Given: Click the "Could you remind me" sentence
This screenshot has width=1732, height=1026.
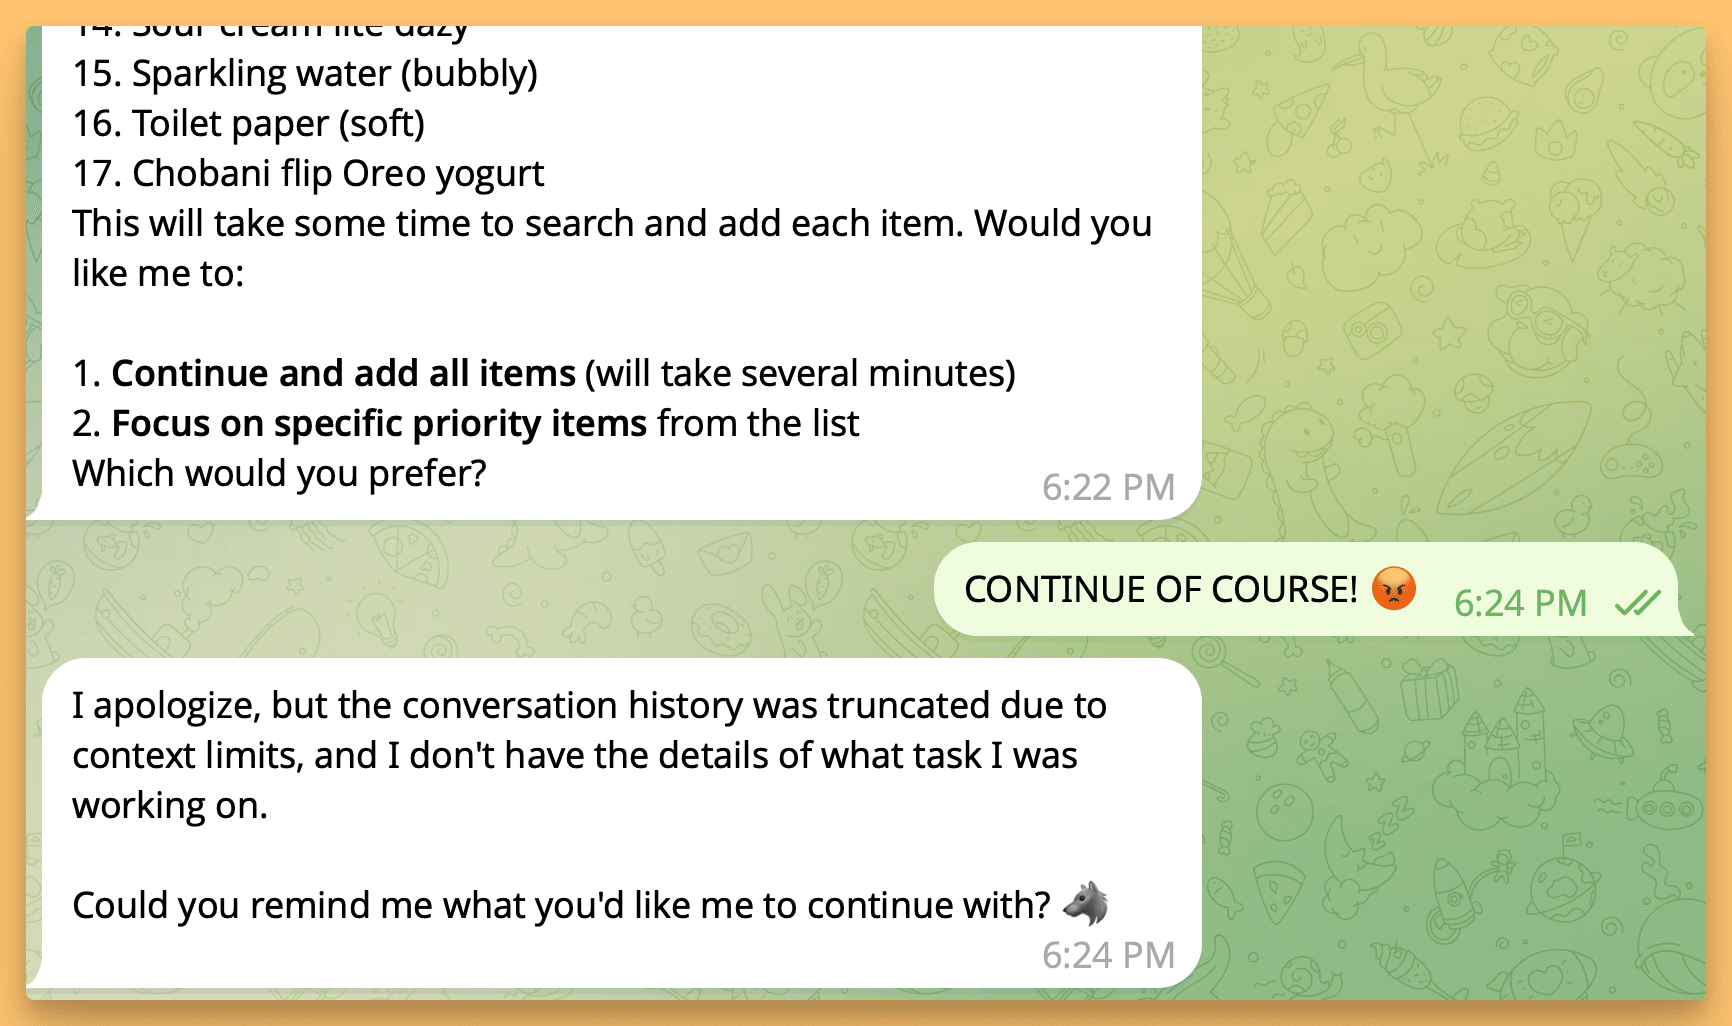Looking at the screenshot, I should coord(560,905).
